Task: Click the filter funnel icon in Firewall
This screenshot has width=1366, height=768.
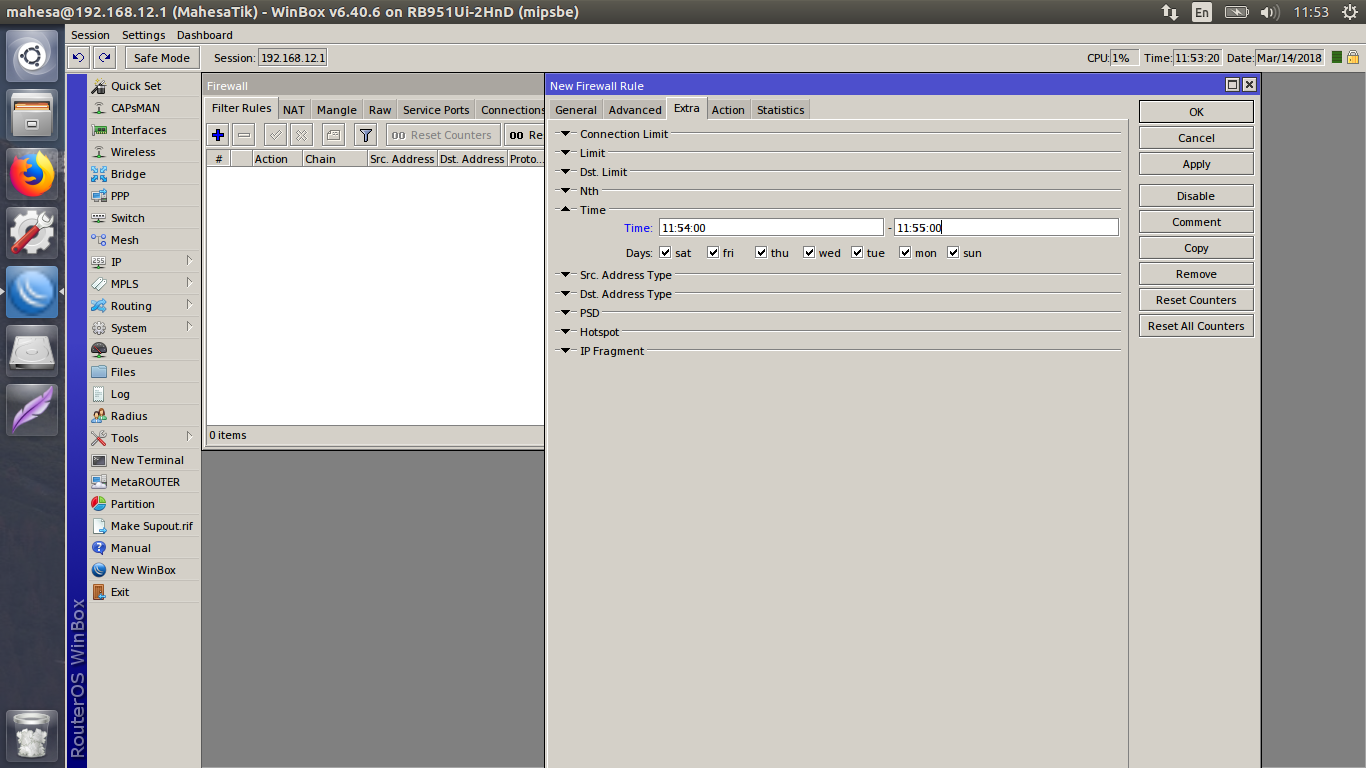Action: tap(366, 135)
